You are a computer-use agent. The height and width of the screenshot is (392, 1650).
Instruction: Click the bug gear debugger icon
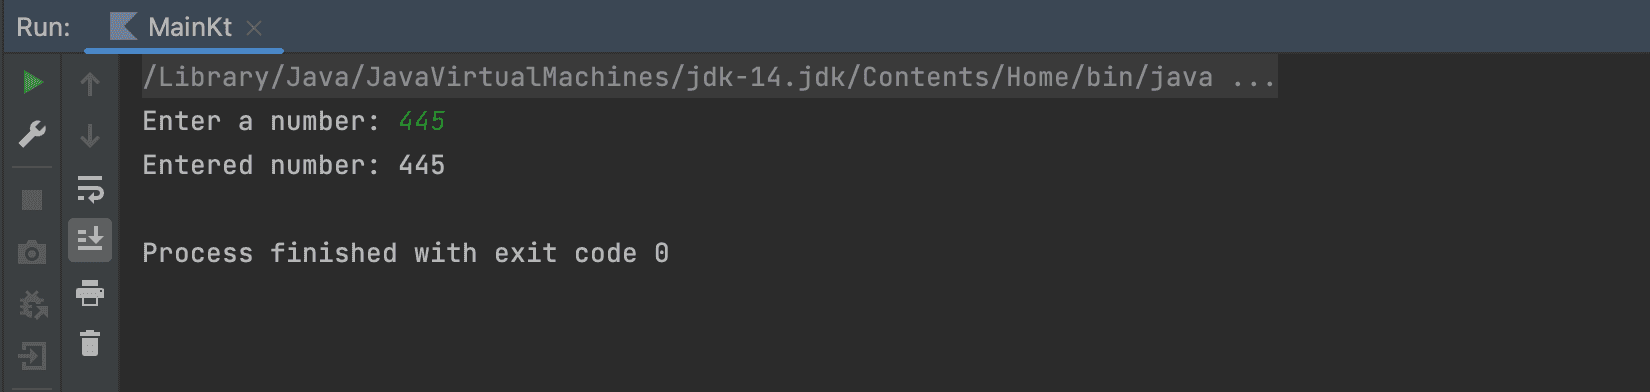(x=32, y=304)
